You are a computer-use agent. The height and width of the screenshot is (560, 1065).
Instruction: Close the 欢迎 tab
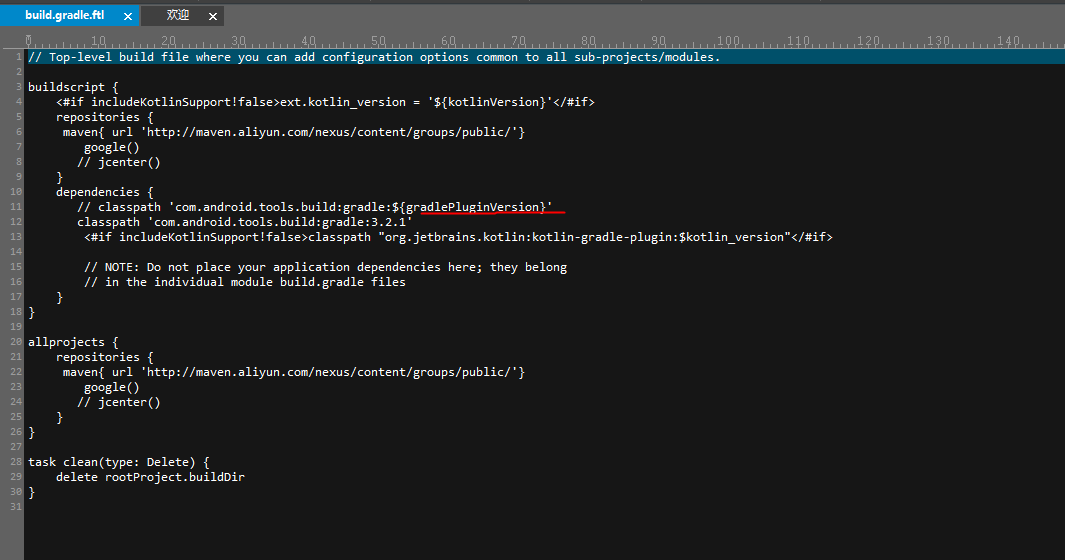pos(213,16)
